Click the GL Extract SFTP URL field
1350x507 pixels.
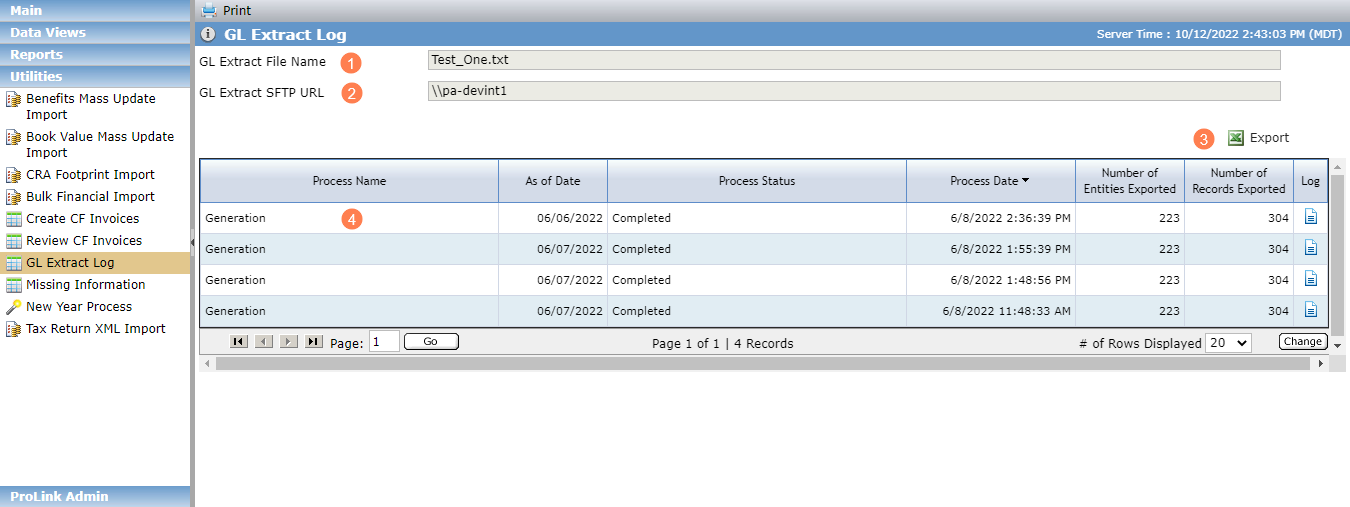pyautogui.click(x=853, y=91)
